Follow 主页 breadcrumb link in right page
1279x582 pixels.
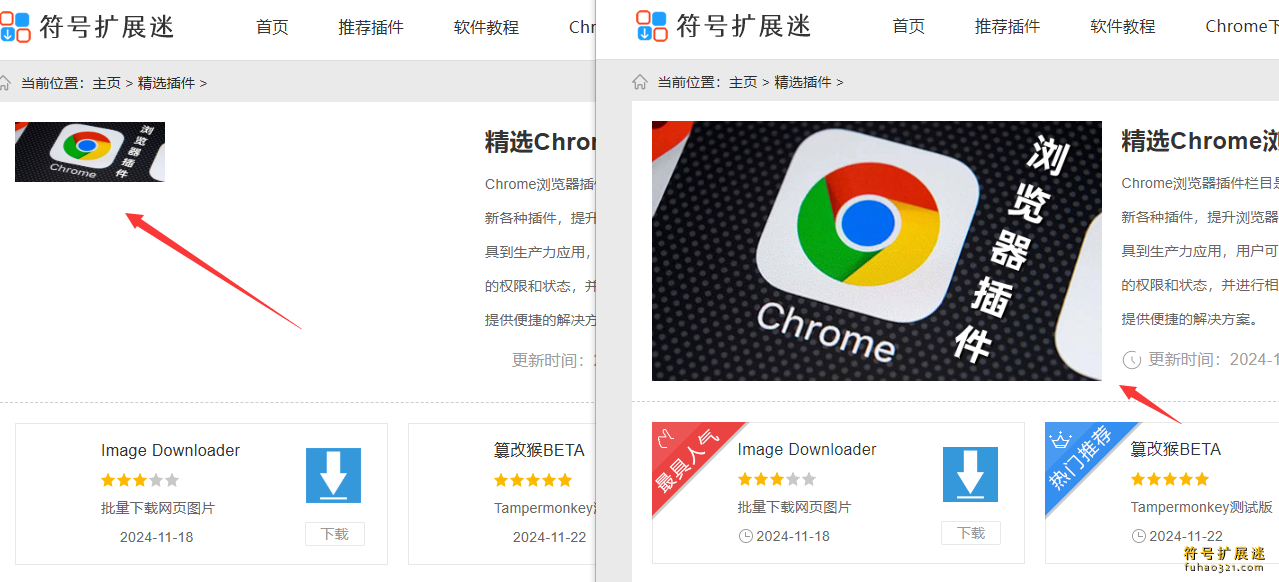(743, 82)
